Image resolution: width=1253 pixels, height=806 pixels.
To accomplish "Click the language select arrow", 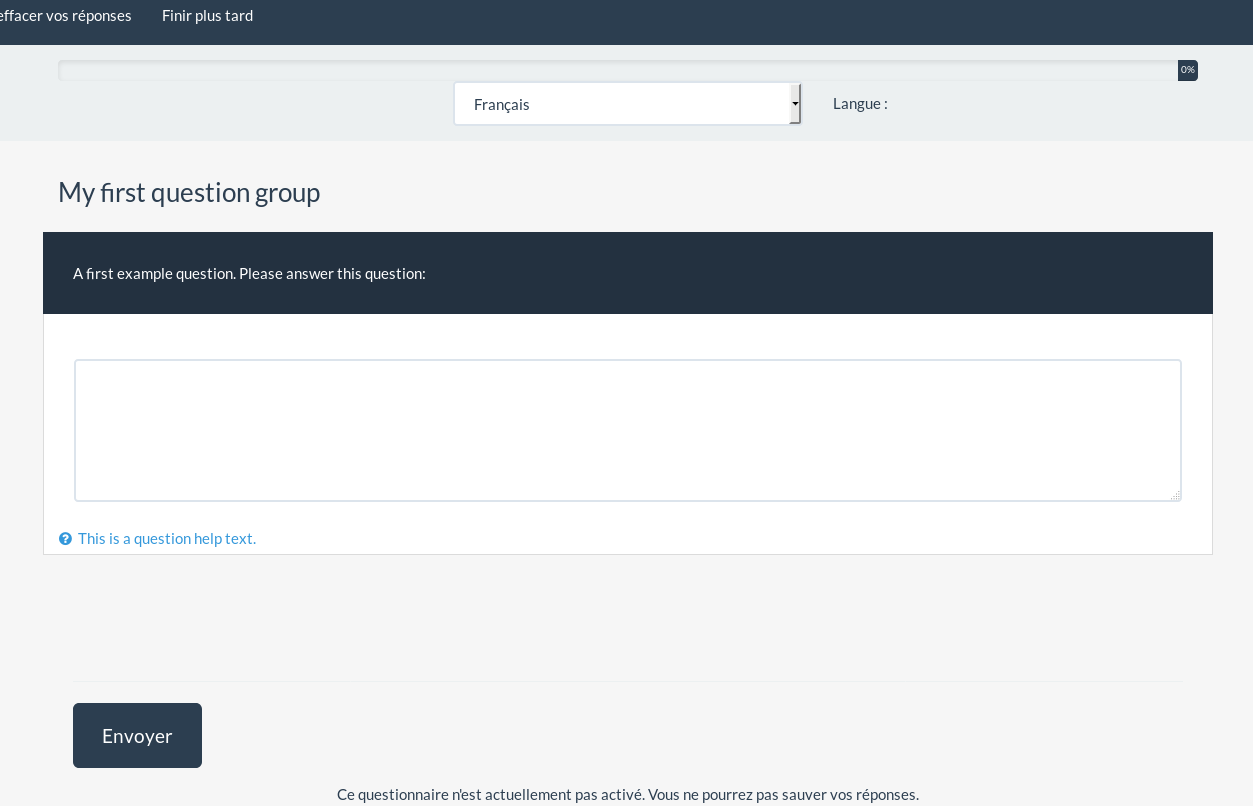I will click(x=795, y=104).
